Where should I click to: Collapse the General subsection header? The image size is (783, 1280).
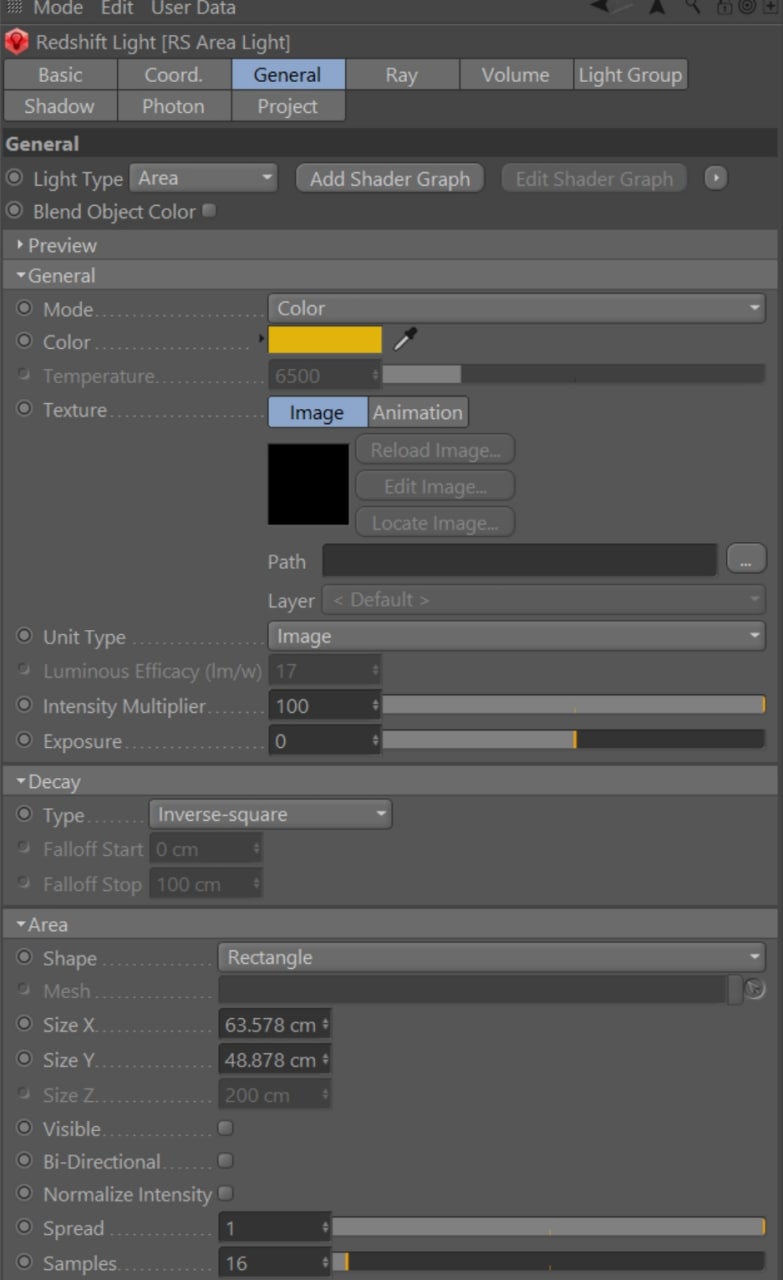click(391, 275)
